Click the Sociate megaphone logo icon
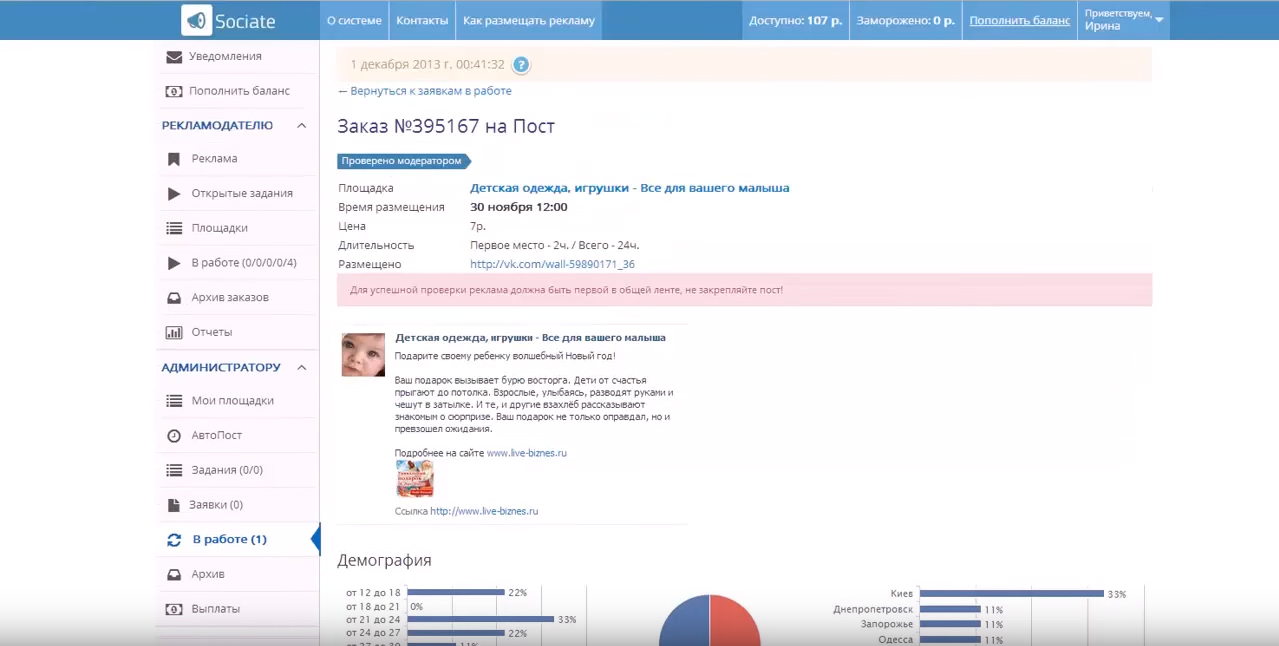Image resolution: width=1279 pixels, height=646 pixels. pos(197,20)
